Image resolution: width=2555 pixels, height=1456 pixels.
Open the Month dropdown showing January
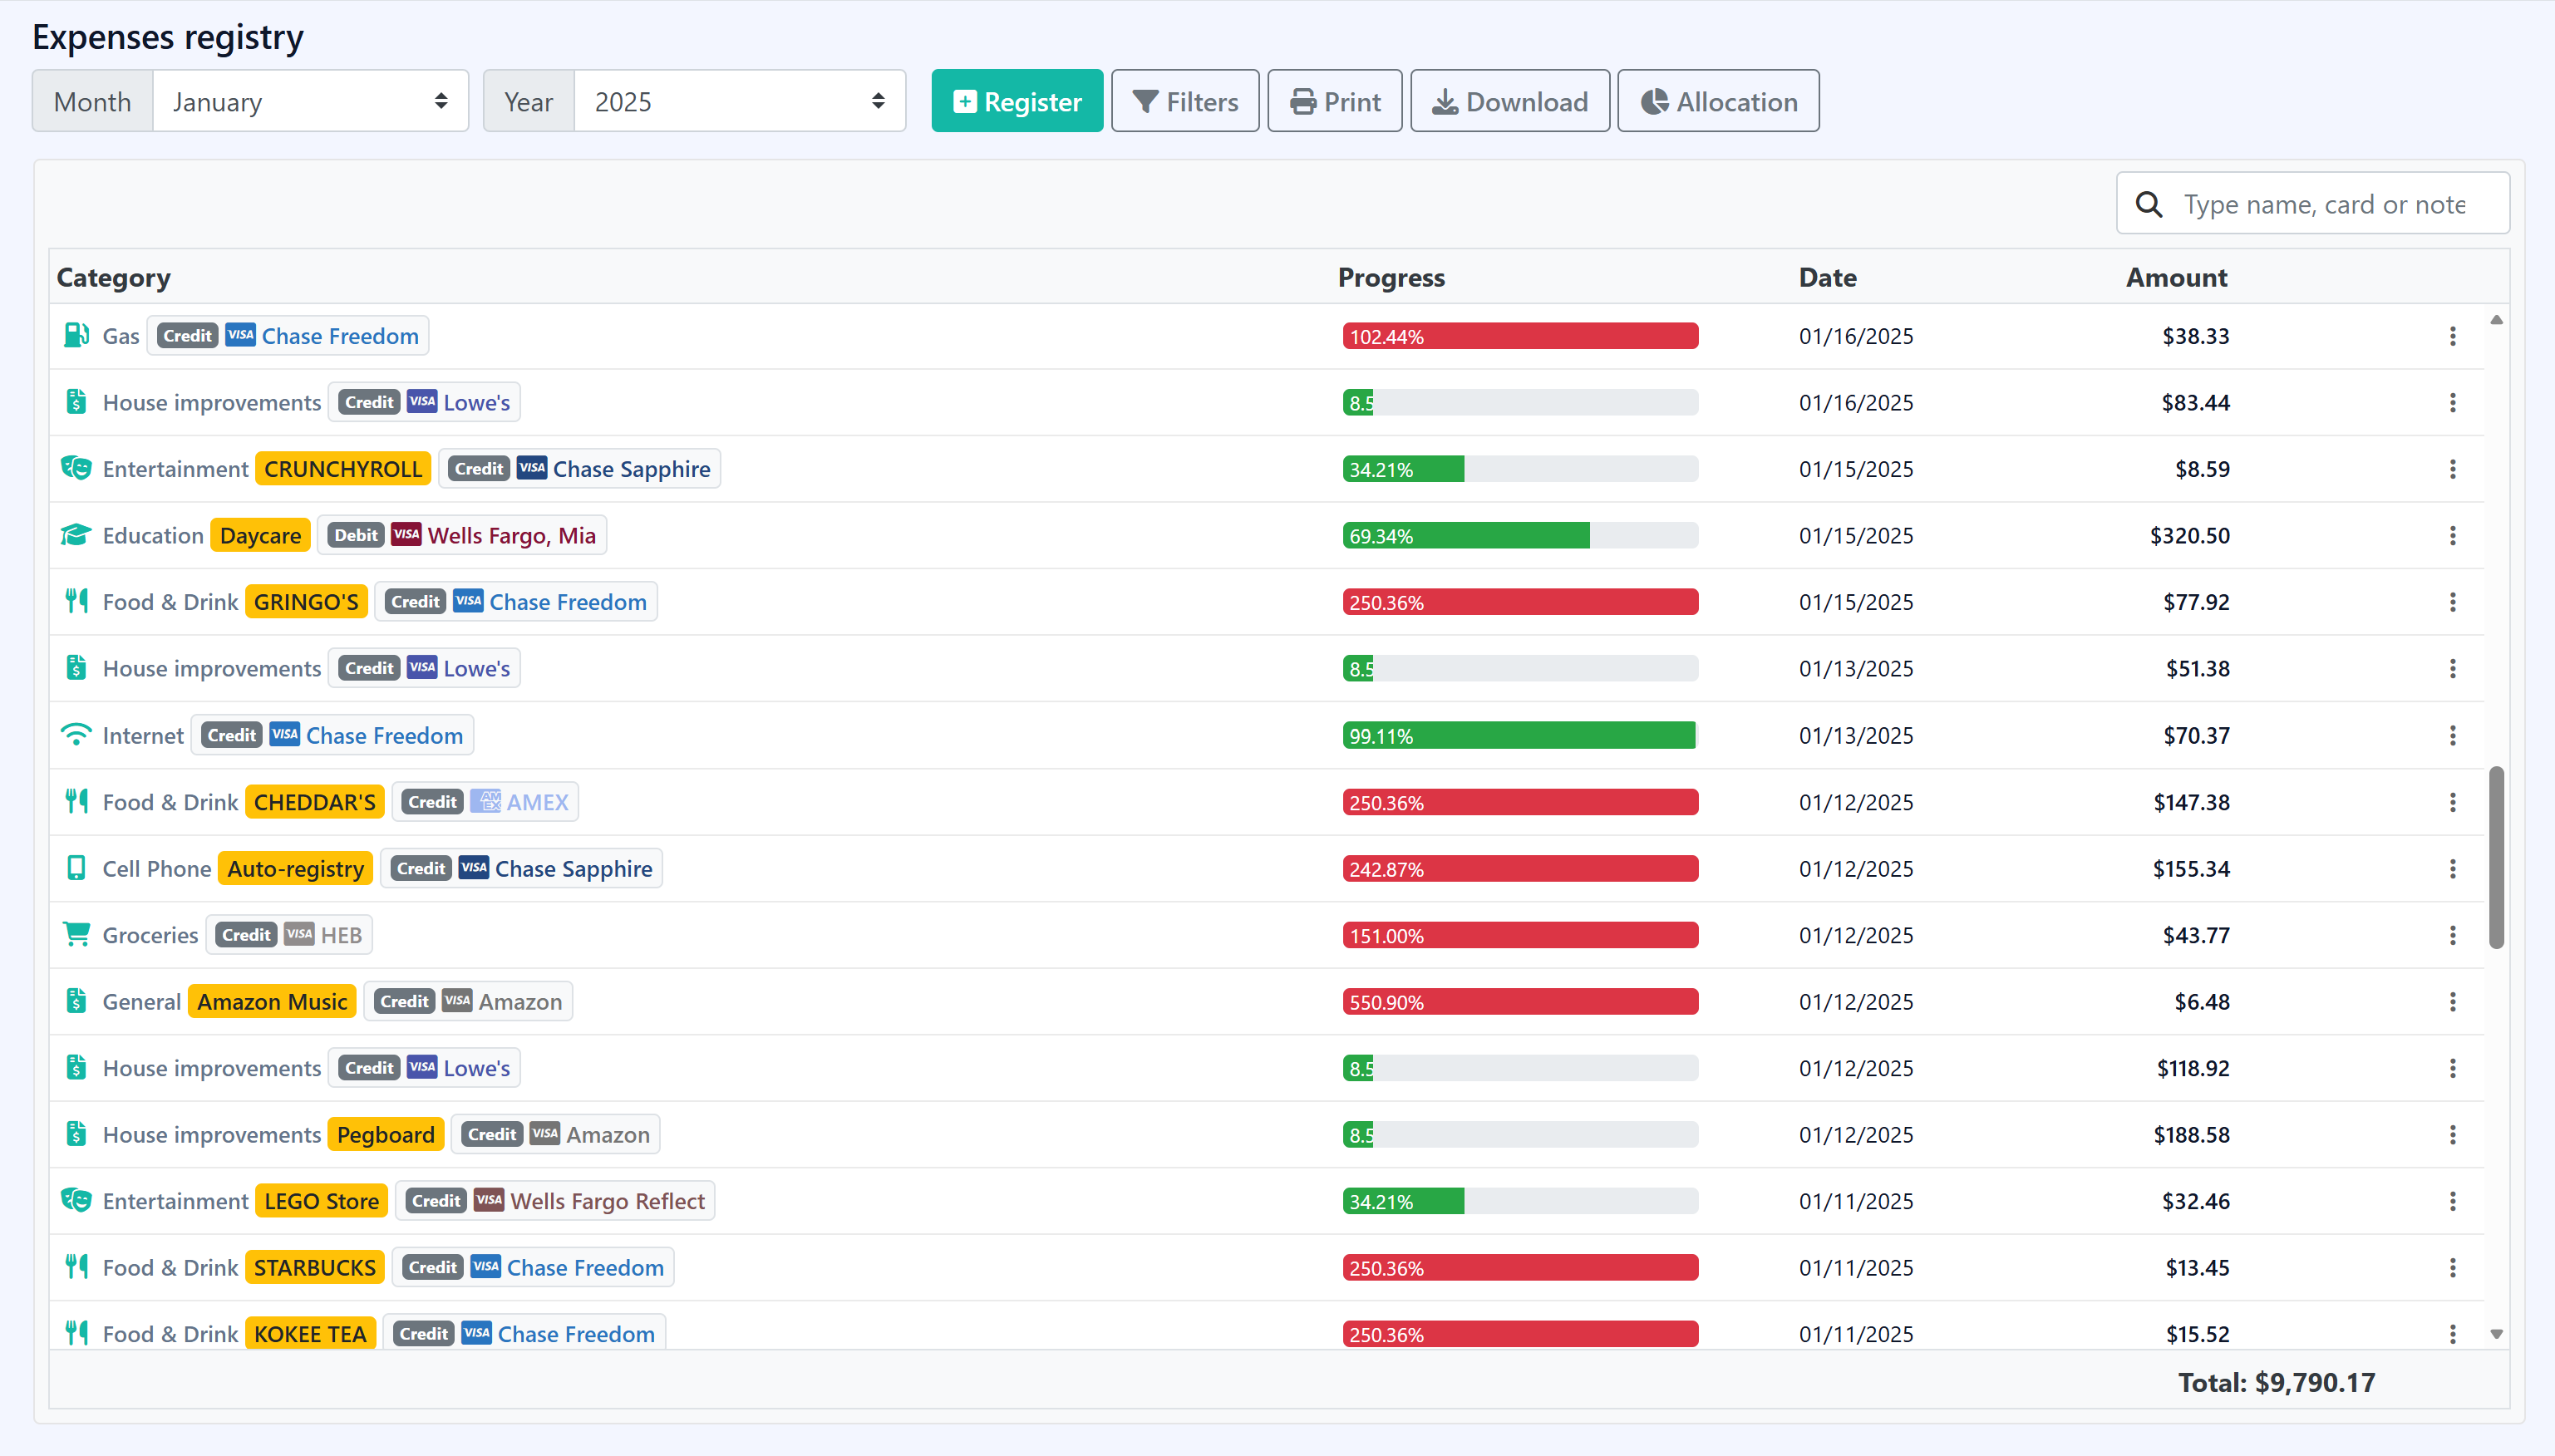310,101
